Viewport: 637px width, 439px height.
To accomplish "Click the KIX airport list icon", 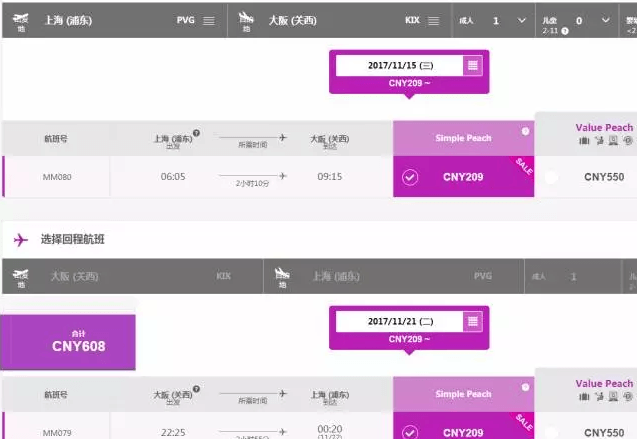I will click(433, 21).
